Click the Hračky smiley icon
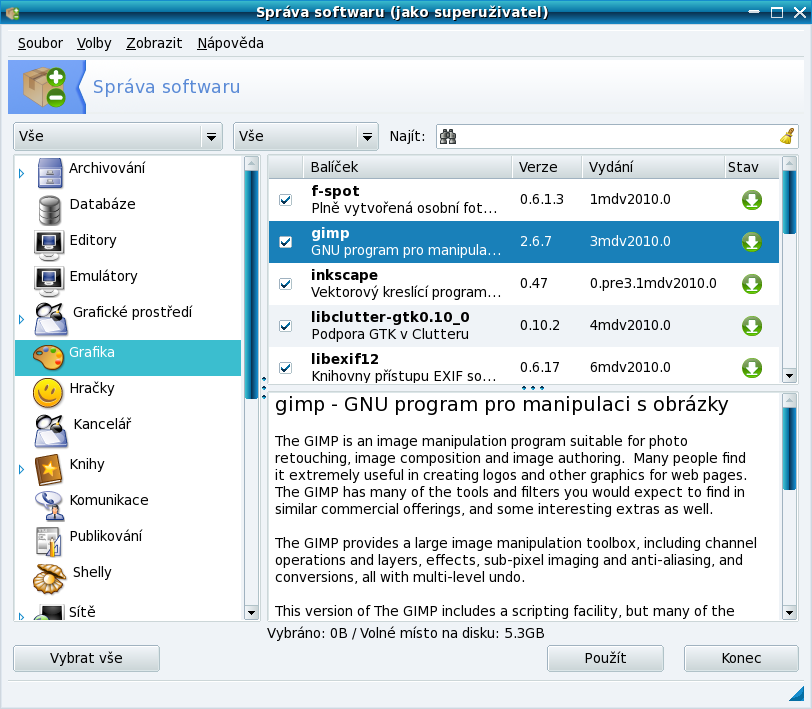 48,393
